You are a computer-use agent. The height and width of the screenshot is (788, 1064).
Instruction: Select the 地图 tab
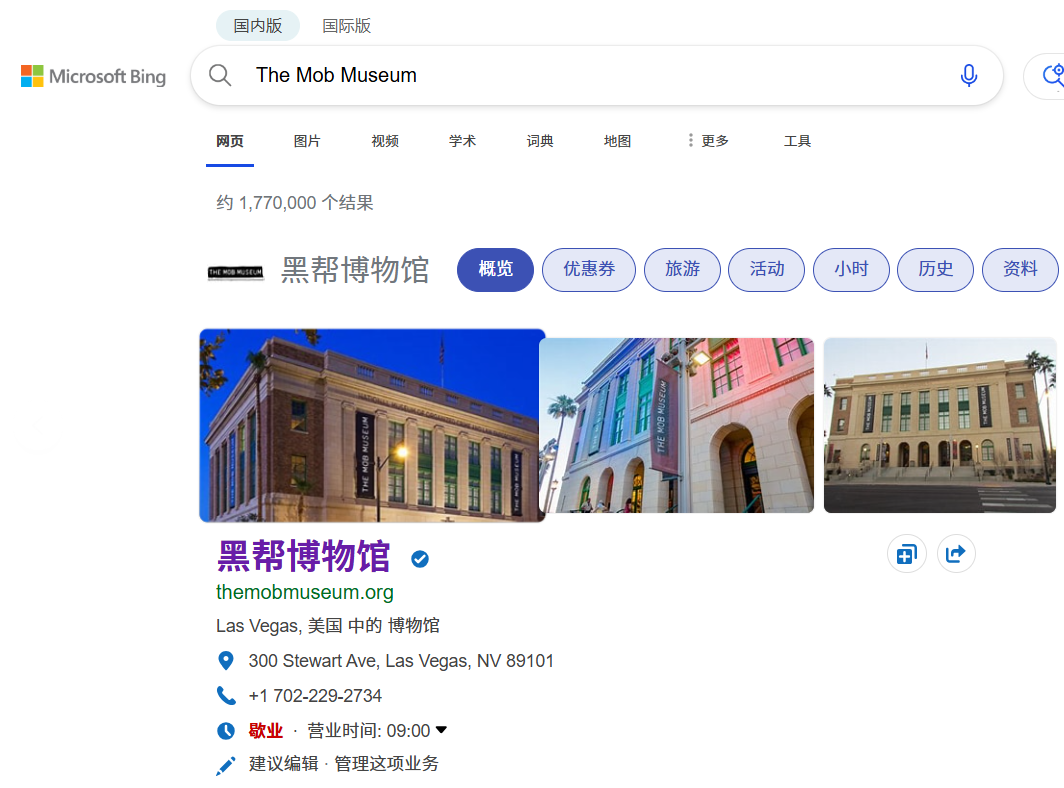(x=618, y=140)
